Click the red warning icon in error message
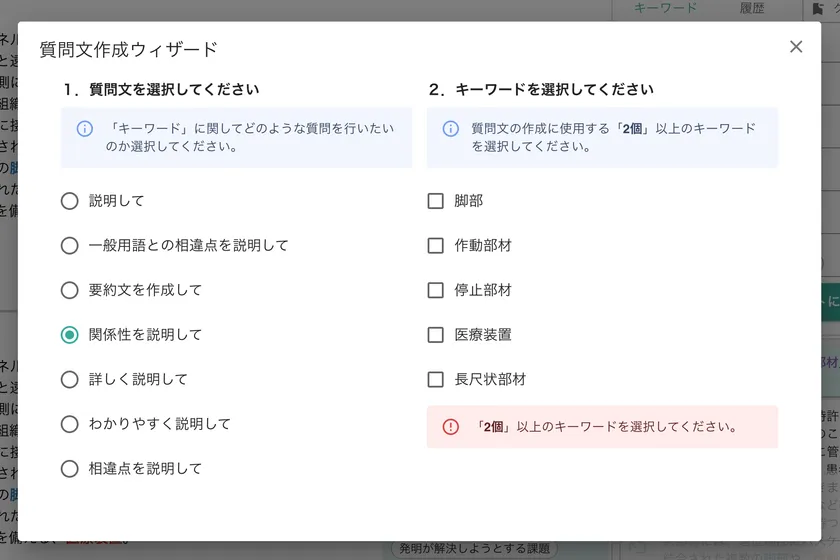840x560 pixels. [x=451, y=427]
